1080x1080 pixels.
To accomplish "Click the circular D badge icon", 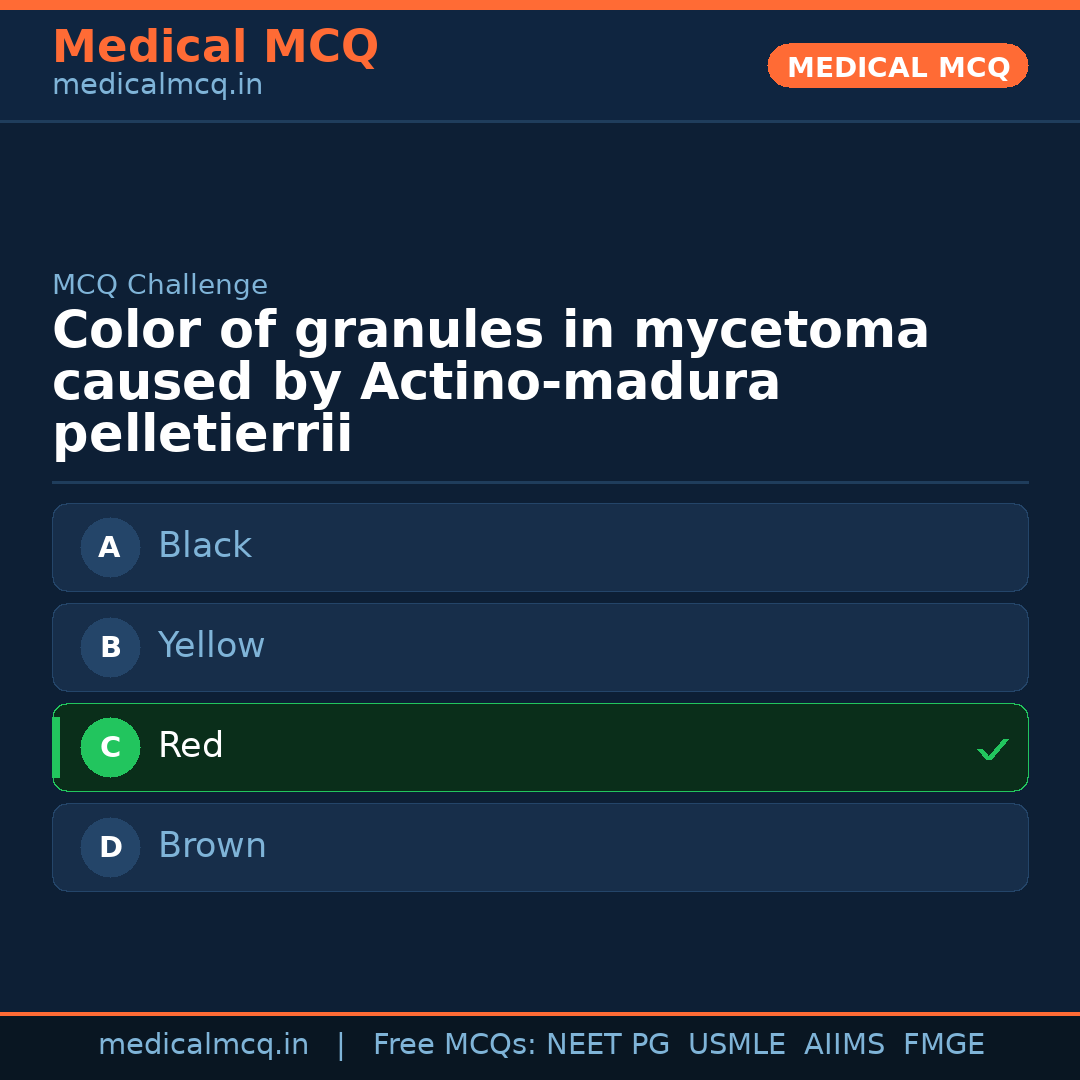I will 110,847.
